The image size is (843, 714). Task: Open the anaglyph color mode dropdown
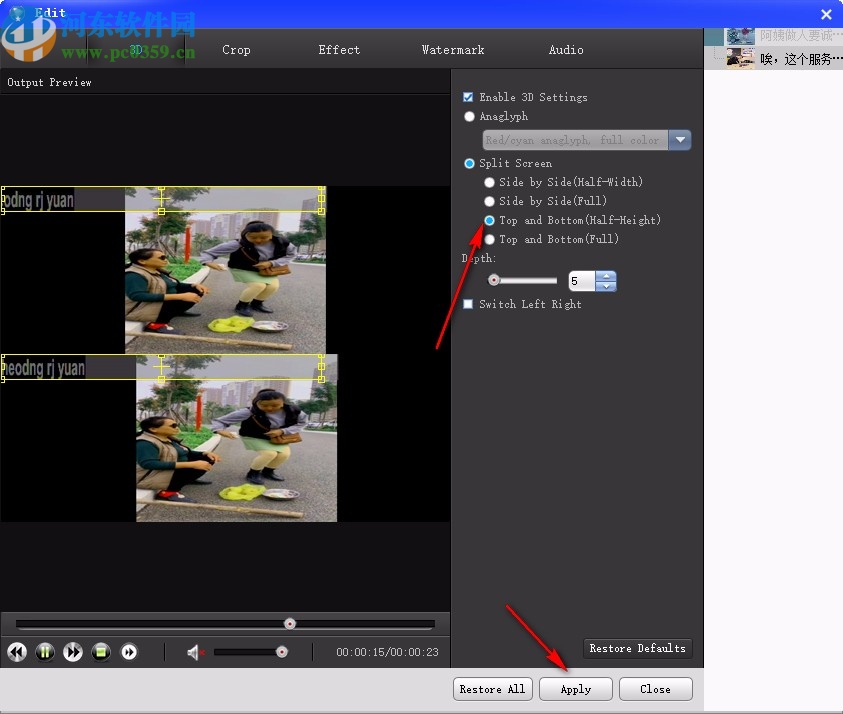pos(680,140)
